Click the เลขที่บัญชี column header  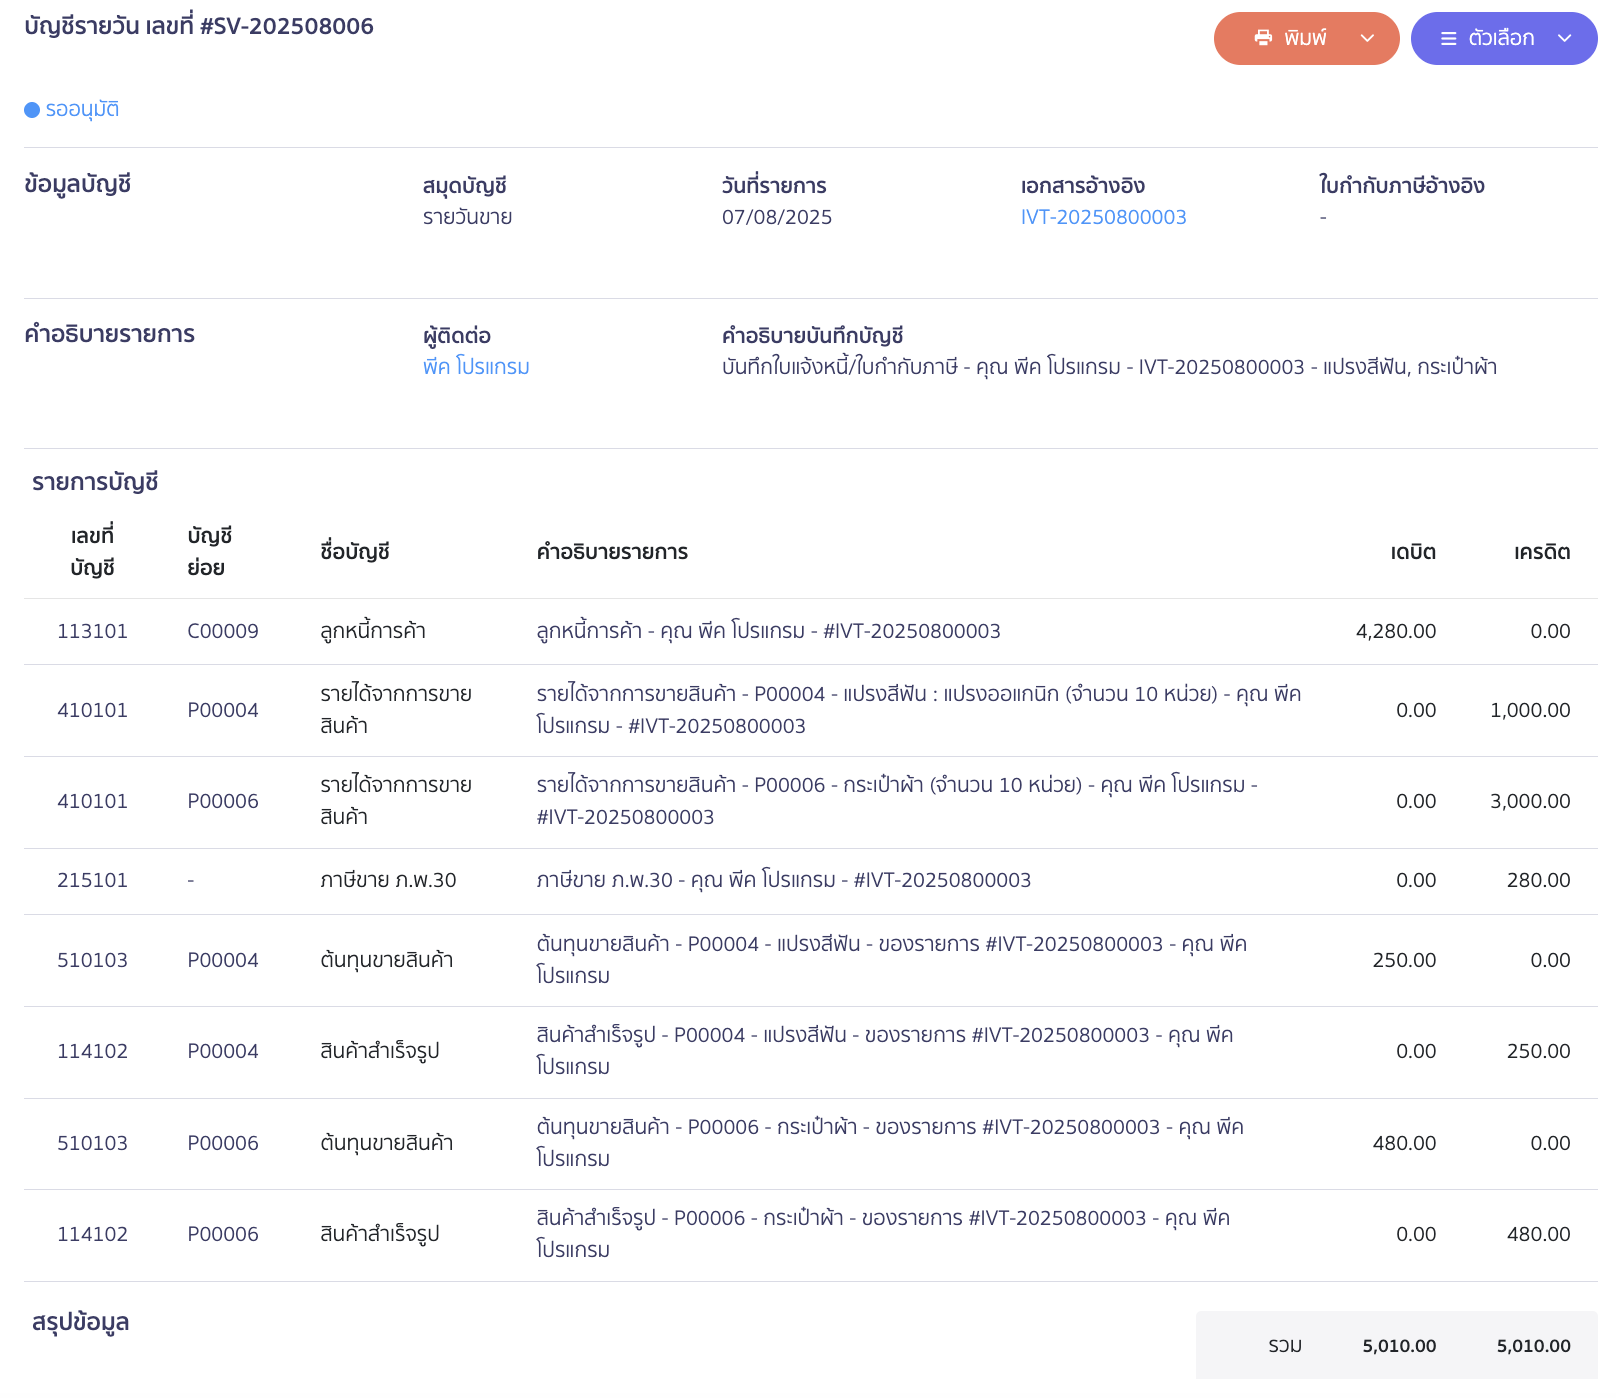click(92, 552)
